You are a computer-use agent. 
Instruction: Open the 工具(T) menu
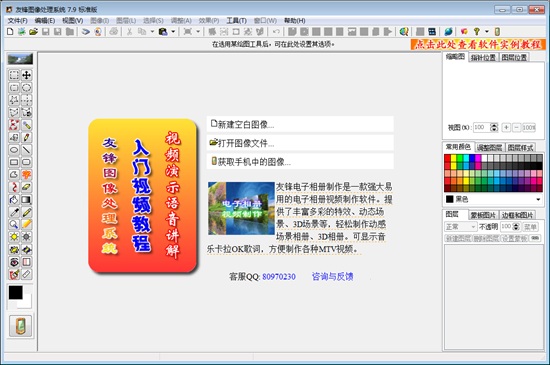tap(236, 21)
